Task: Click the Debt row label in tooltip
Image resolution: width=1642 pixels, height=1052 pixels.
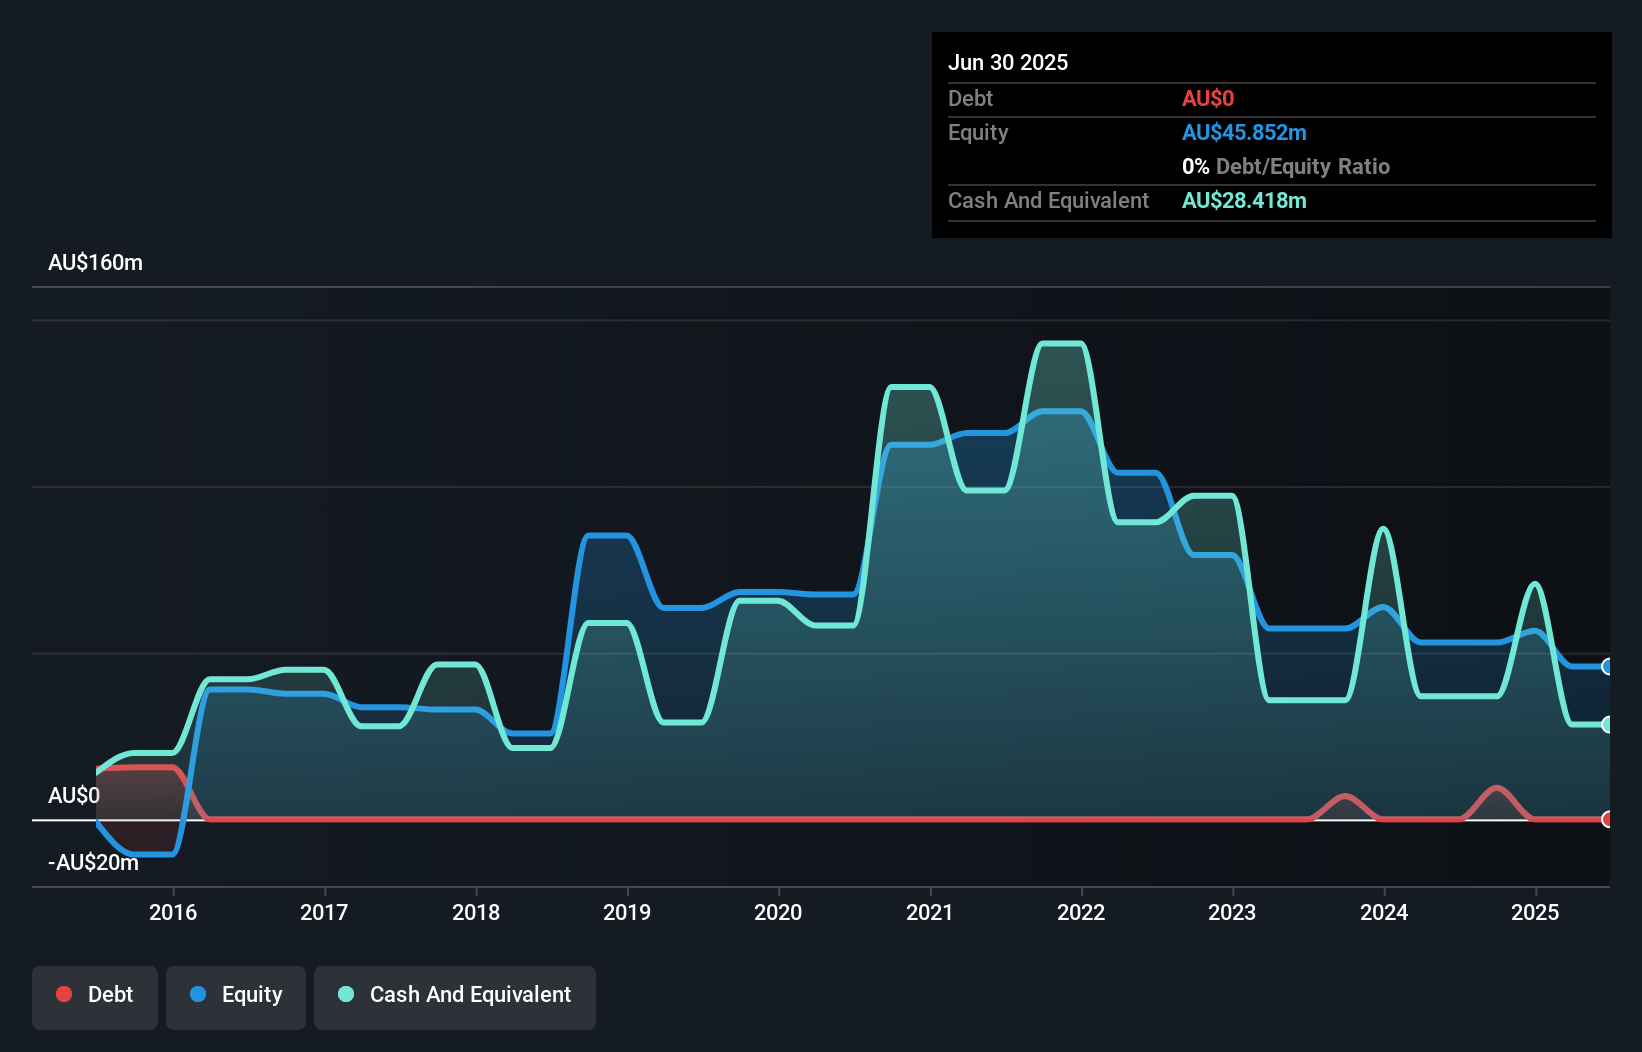Action: pos(970,99)
